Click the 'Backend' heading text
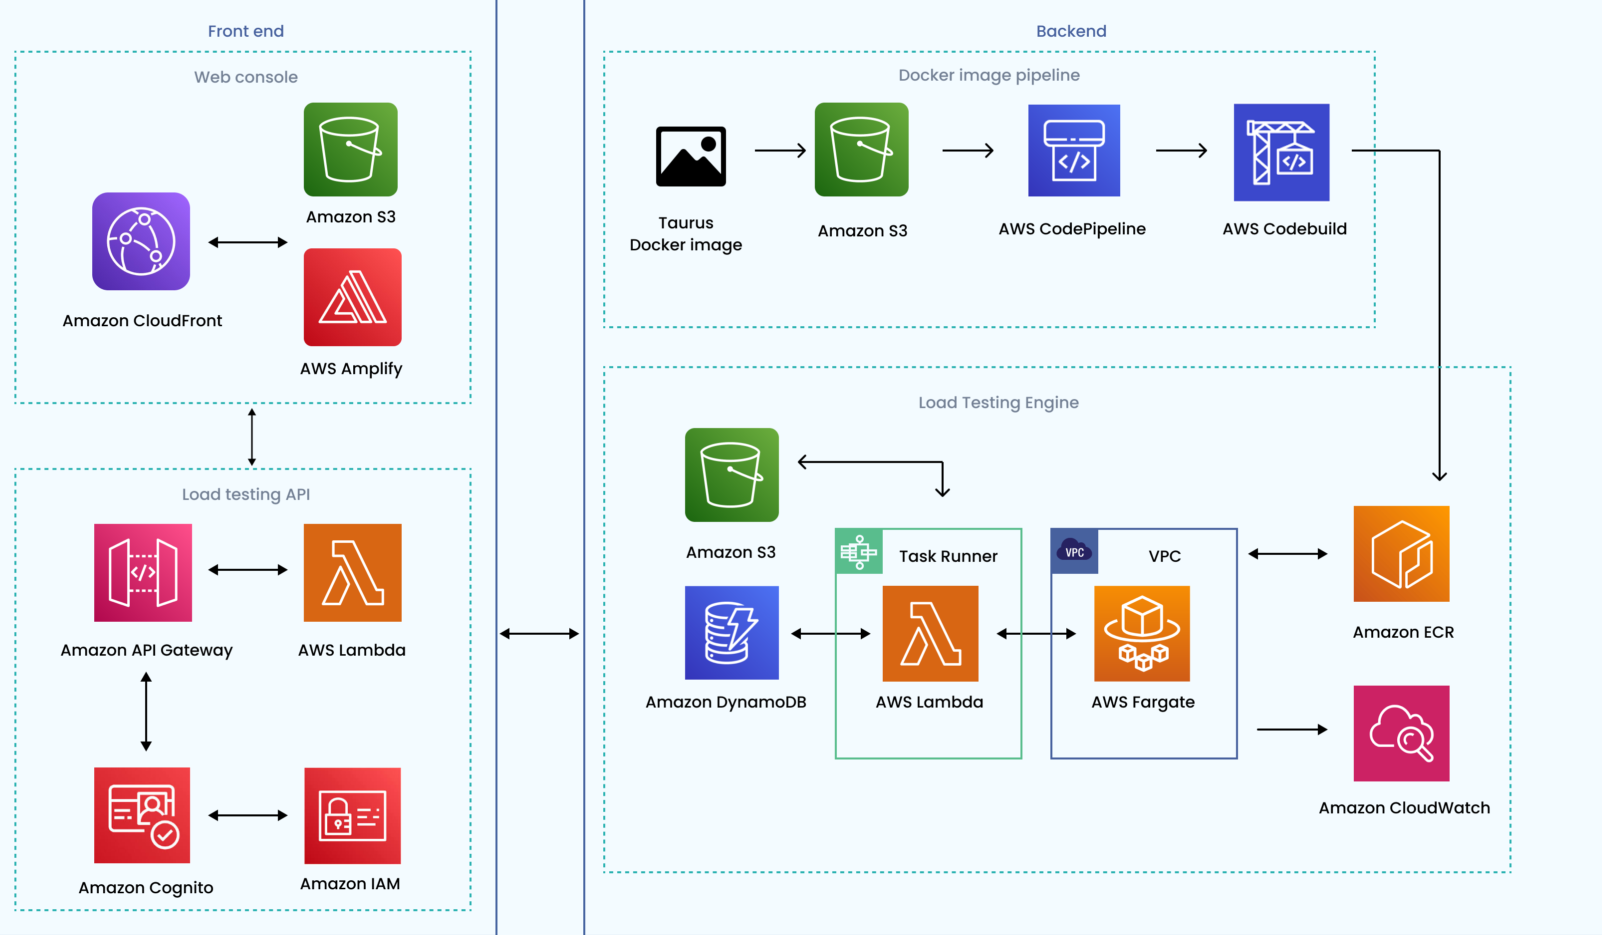 coord(1071,31)
